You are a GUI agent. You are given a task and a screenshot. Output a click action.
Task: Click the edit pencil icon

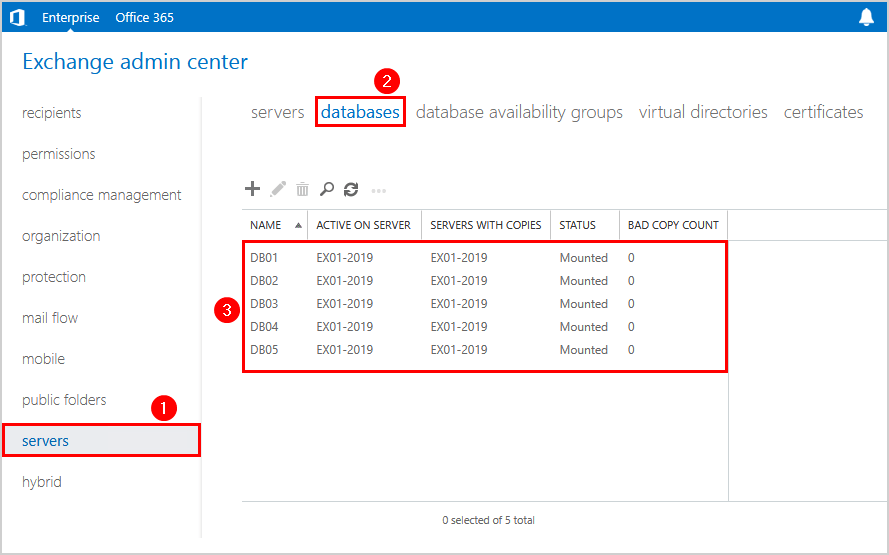[278, 189]
